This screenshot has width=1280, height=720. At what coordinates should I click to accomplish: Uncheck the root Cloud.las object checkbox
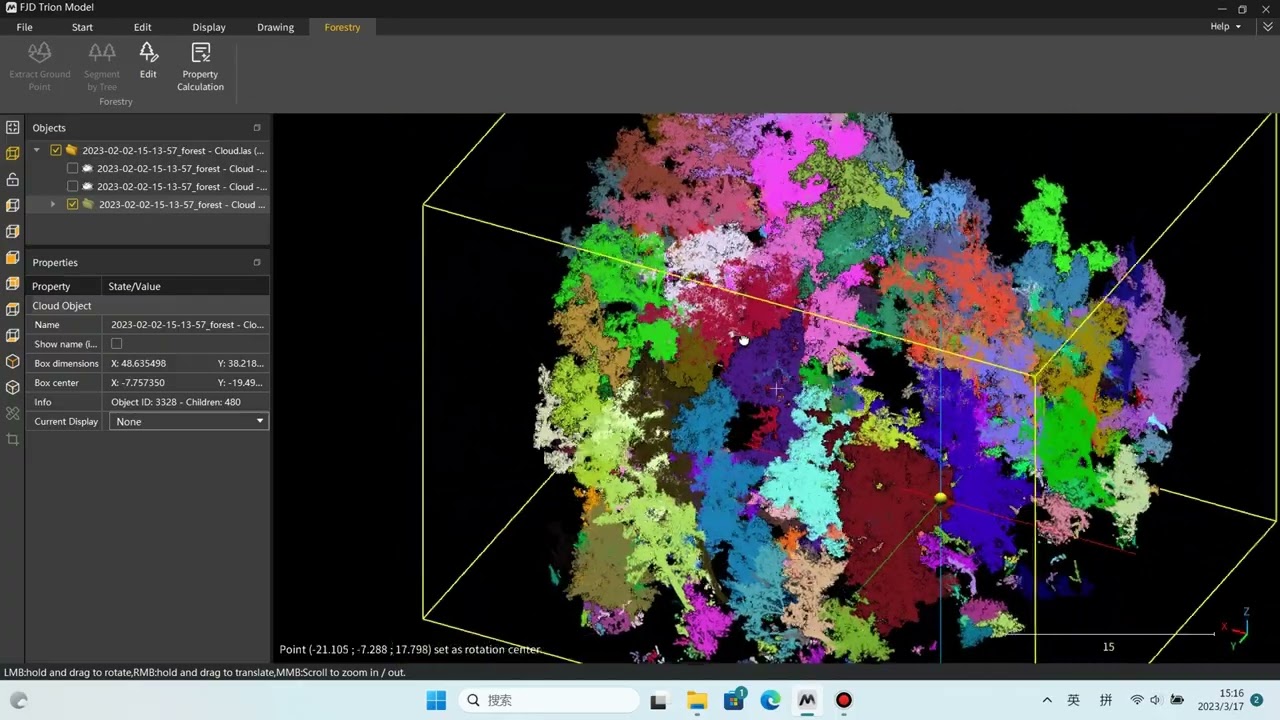coord(56,151)
